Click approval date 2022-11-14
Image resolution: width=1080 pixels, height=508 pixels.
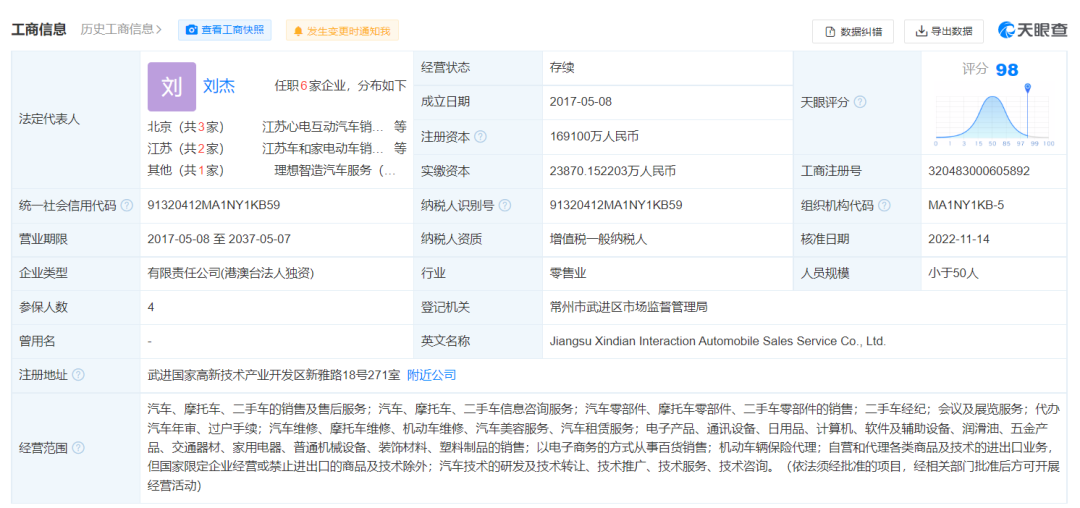coord(959,240)
